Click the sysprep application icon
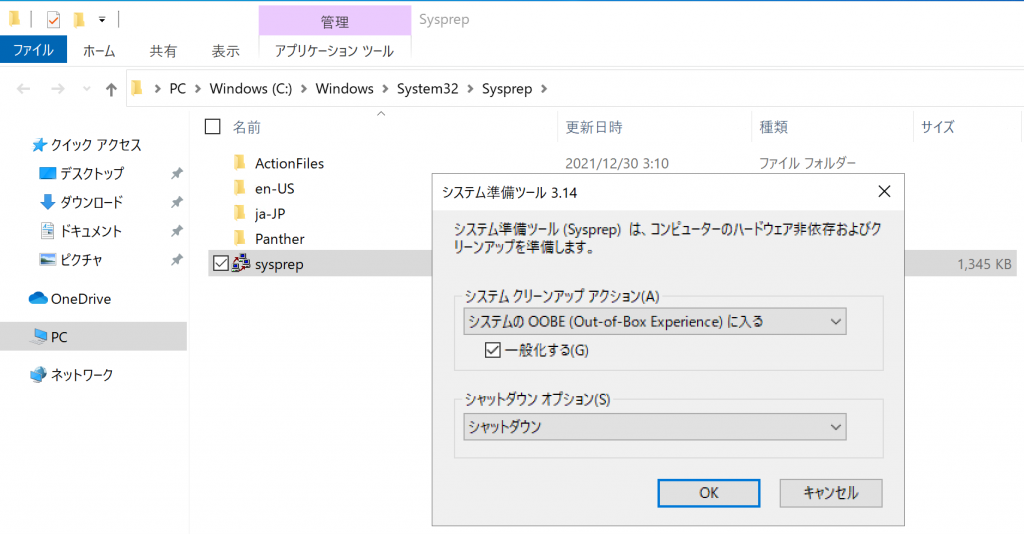 241,263
